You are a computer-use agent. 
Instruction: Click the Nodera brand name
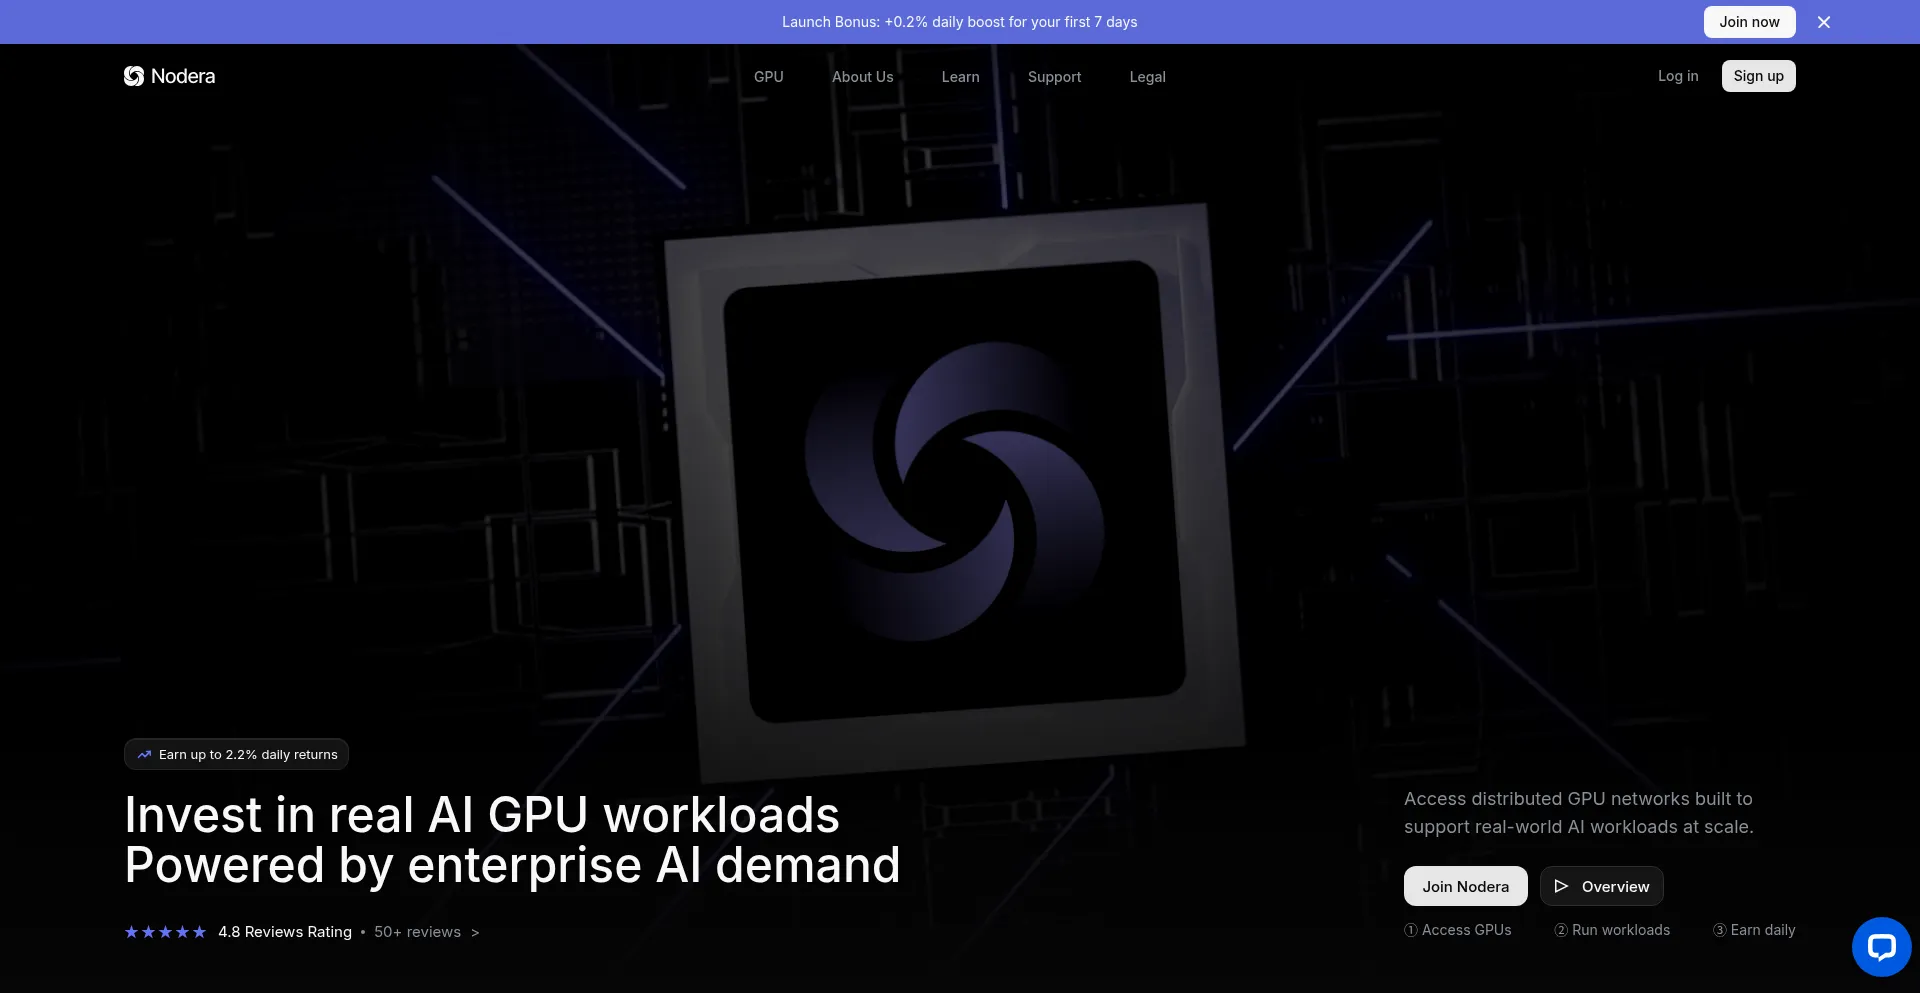[x=183, y=76]
